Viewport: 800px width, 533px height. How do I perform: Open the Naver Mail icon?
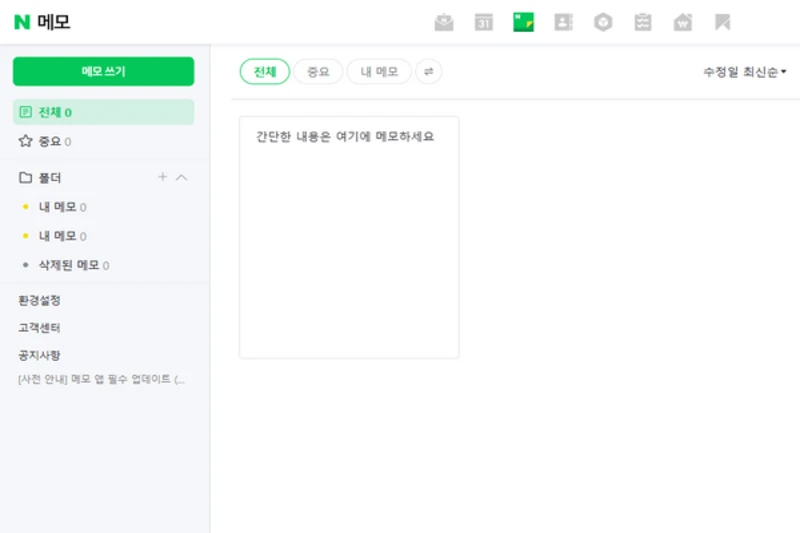pos(444,22)
